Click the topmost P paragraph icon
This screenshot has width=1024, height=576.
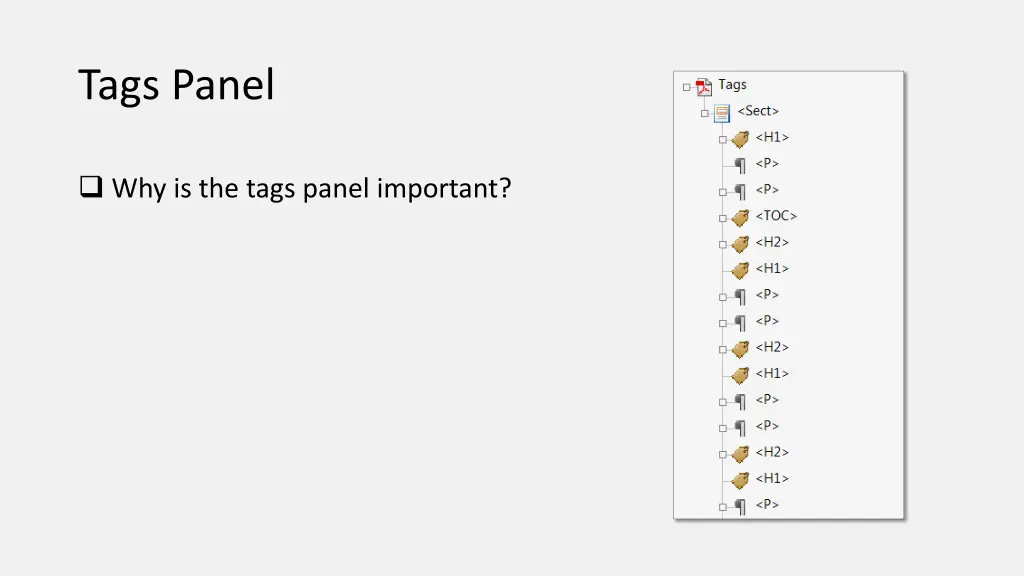(740, 164)
